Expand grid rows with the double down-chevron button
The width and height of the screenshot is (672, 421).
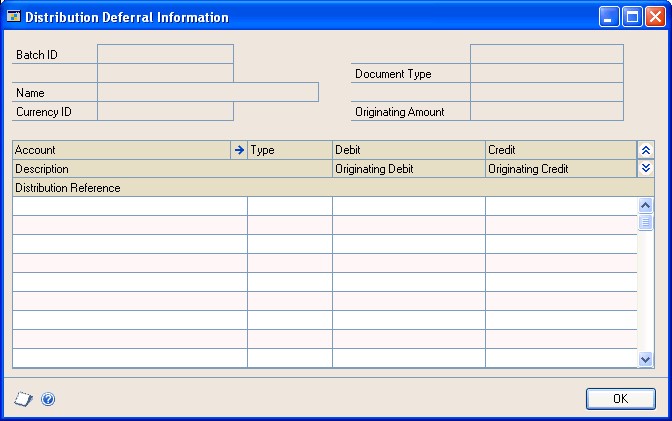[645, 168]
